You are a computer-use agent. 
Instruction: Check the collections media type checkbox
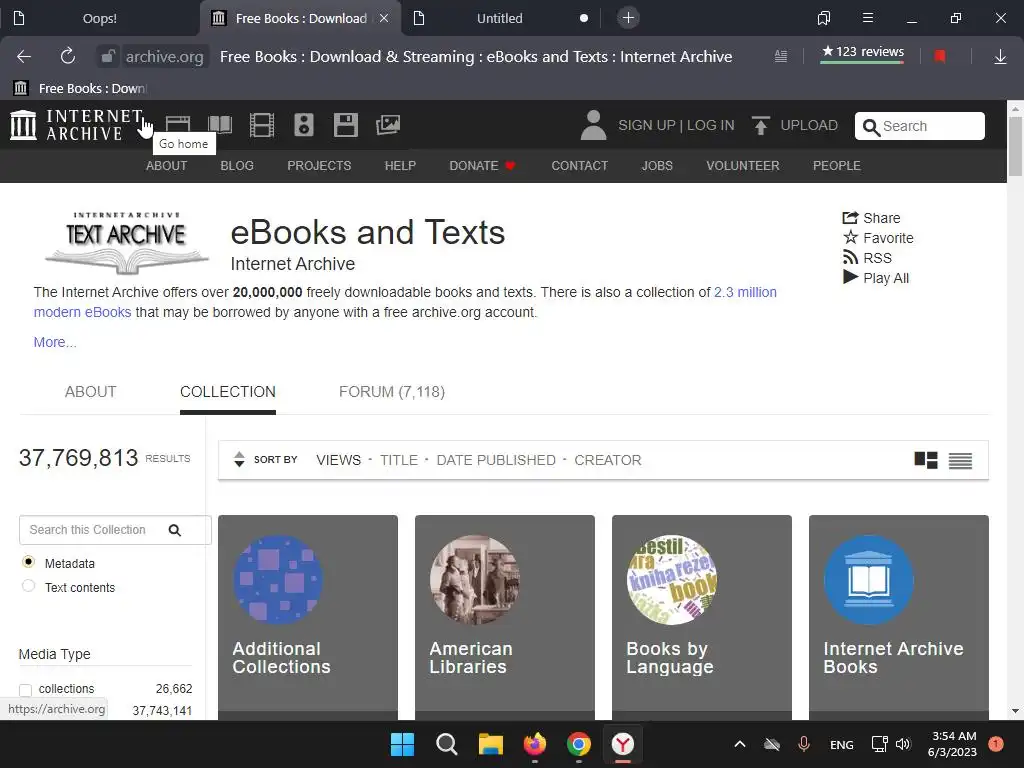click(25, 690)
